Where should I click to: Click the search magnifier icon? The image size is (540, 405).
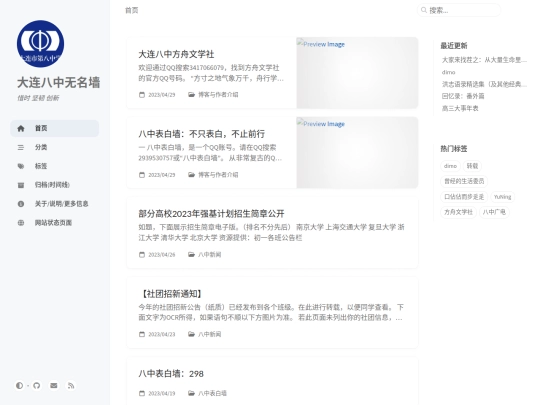coord(424,10)
